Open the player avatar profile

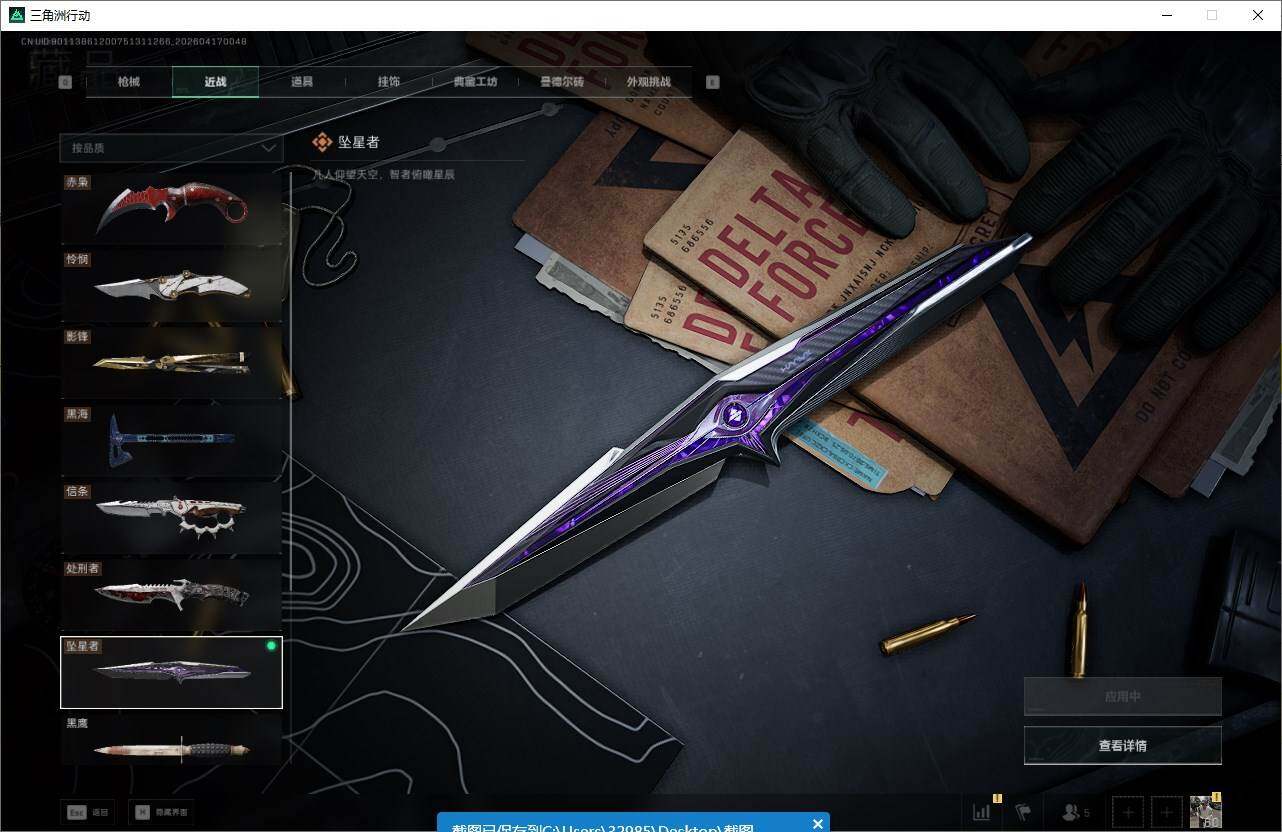(x=1205, y=811)
